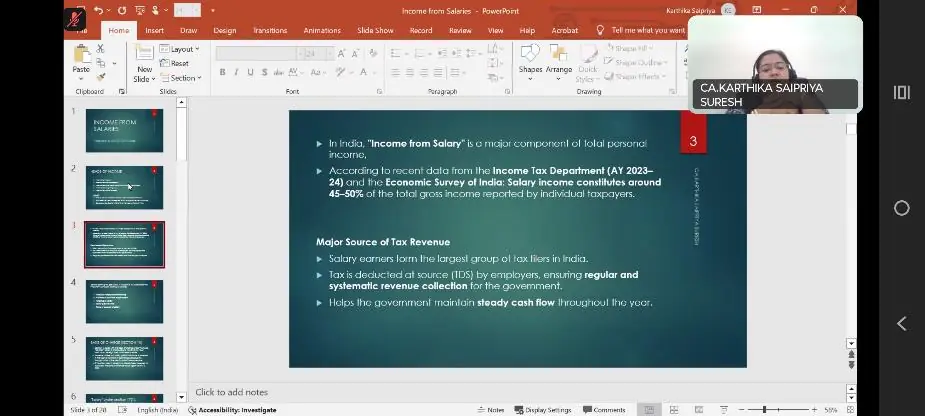
Task: Toggle Align Left paragraph alignment
Action: [x=395, y=73]
